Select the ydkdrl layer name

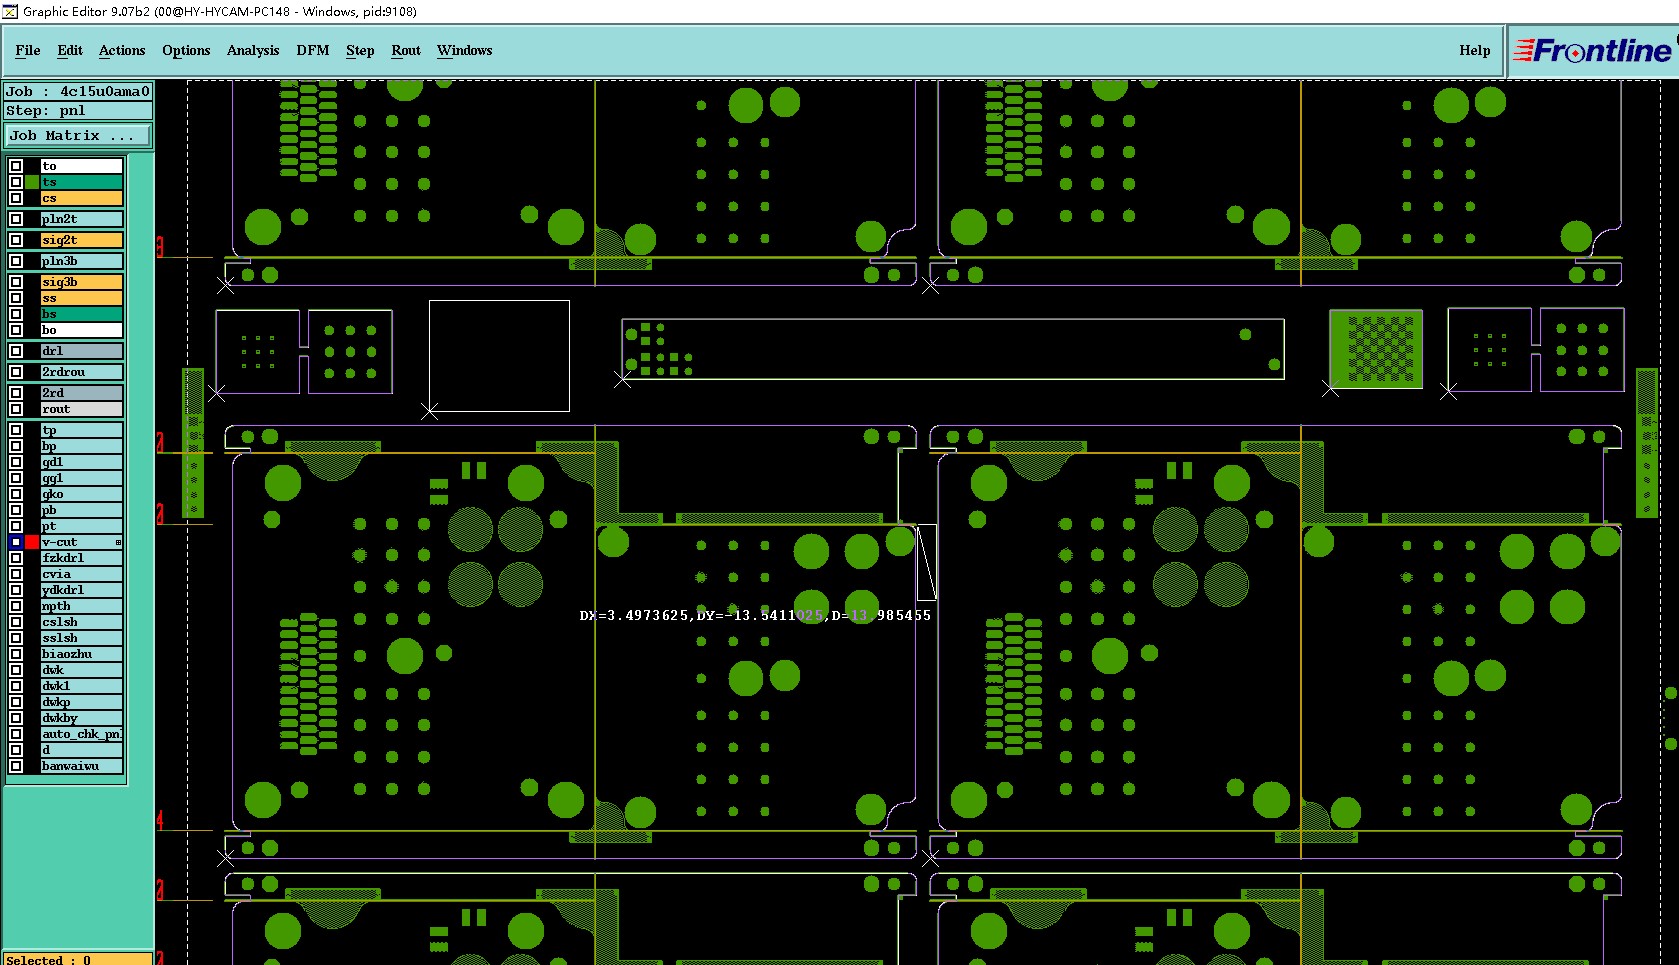(x=82, y=590)
